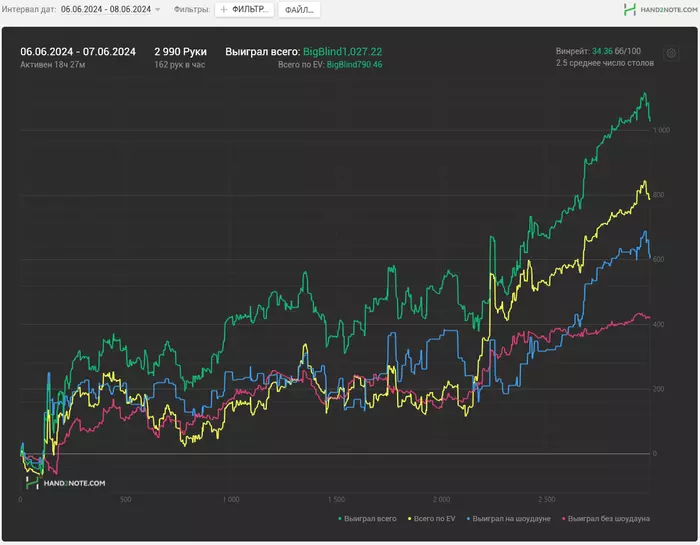The image size is (700, 545).
Task: Click the Активен 18ч 27м text
Action: (53, 65)
